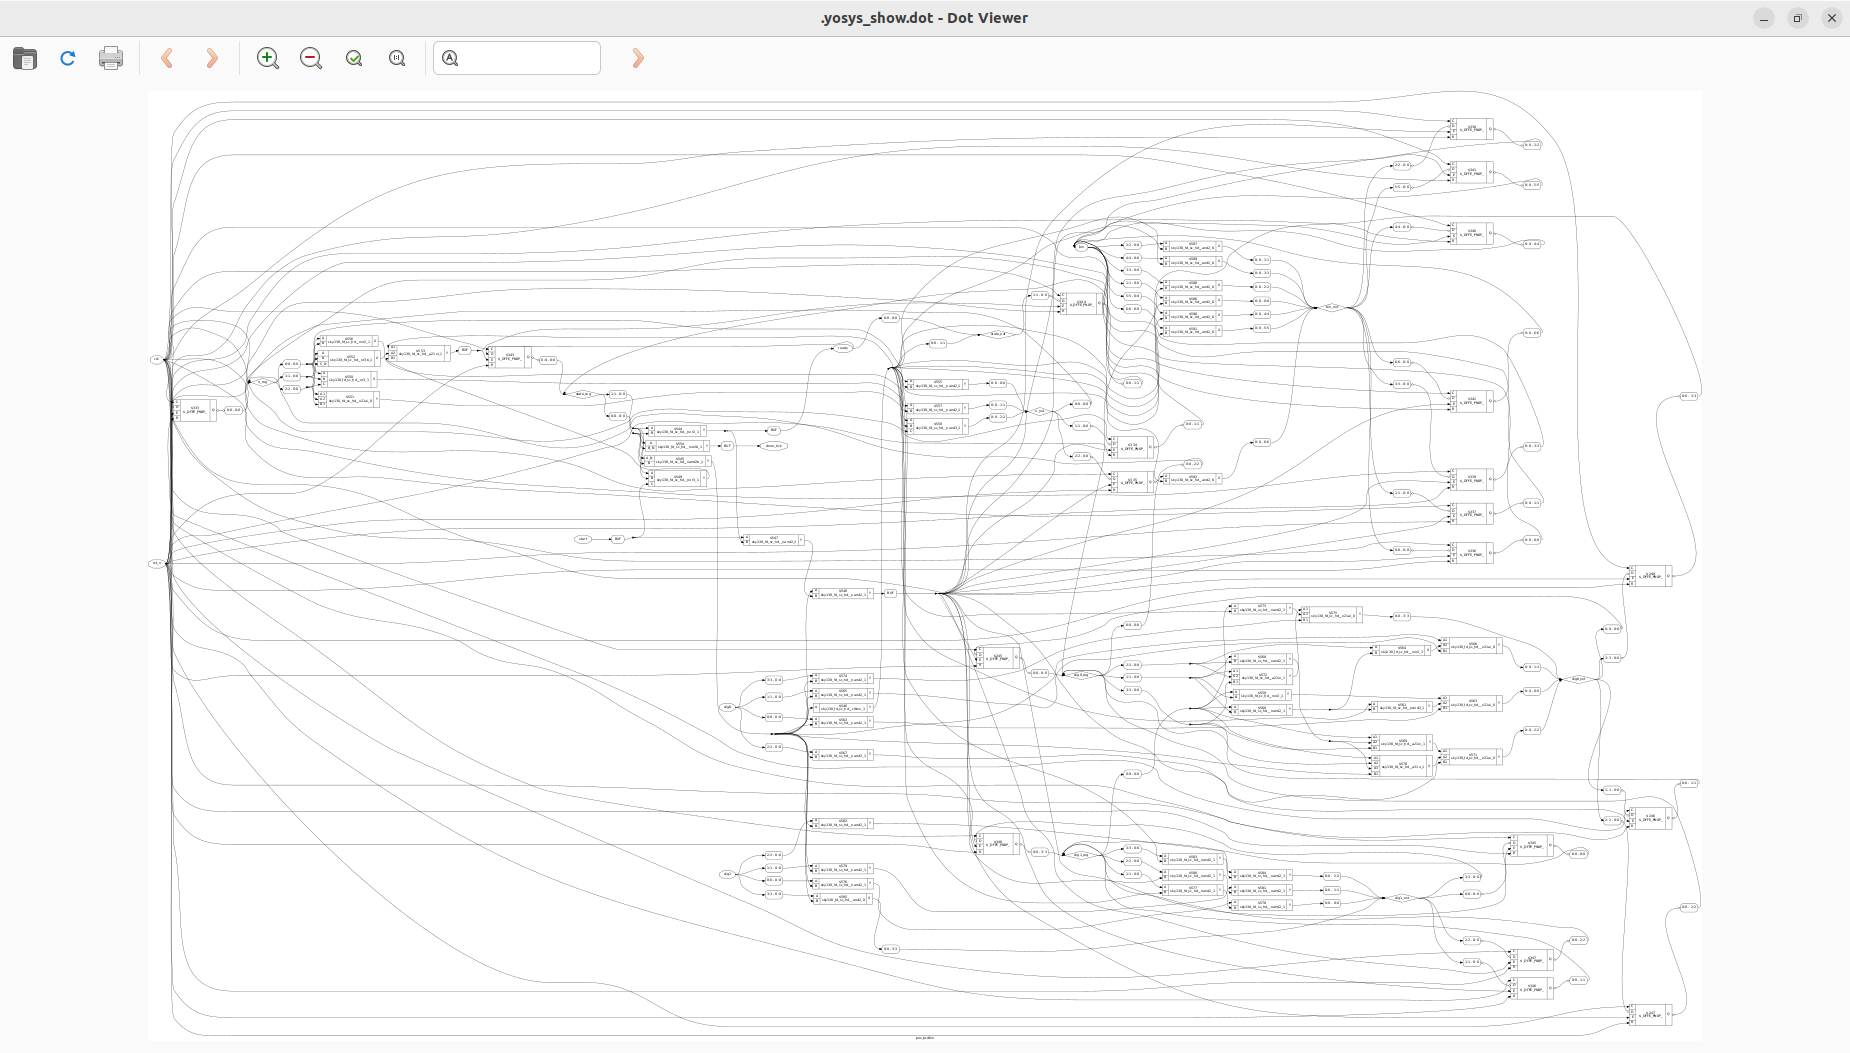Click the bin node near the top
Viewport: 1850px width, 1053px height.
pyautogui.click(x=1081, y=247)
